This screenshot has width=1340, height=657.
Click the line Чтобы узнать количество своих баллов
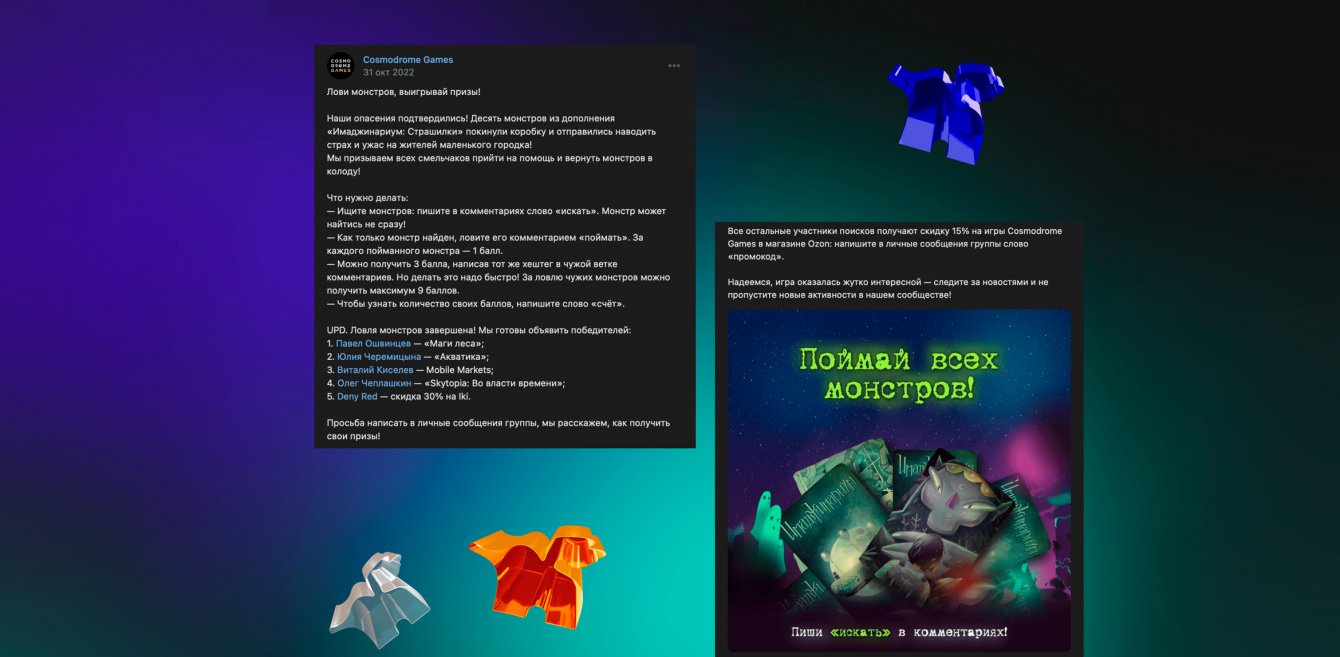(476, 304)
